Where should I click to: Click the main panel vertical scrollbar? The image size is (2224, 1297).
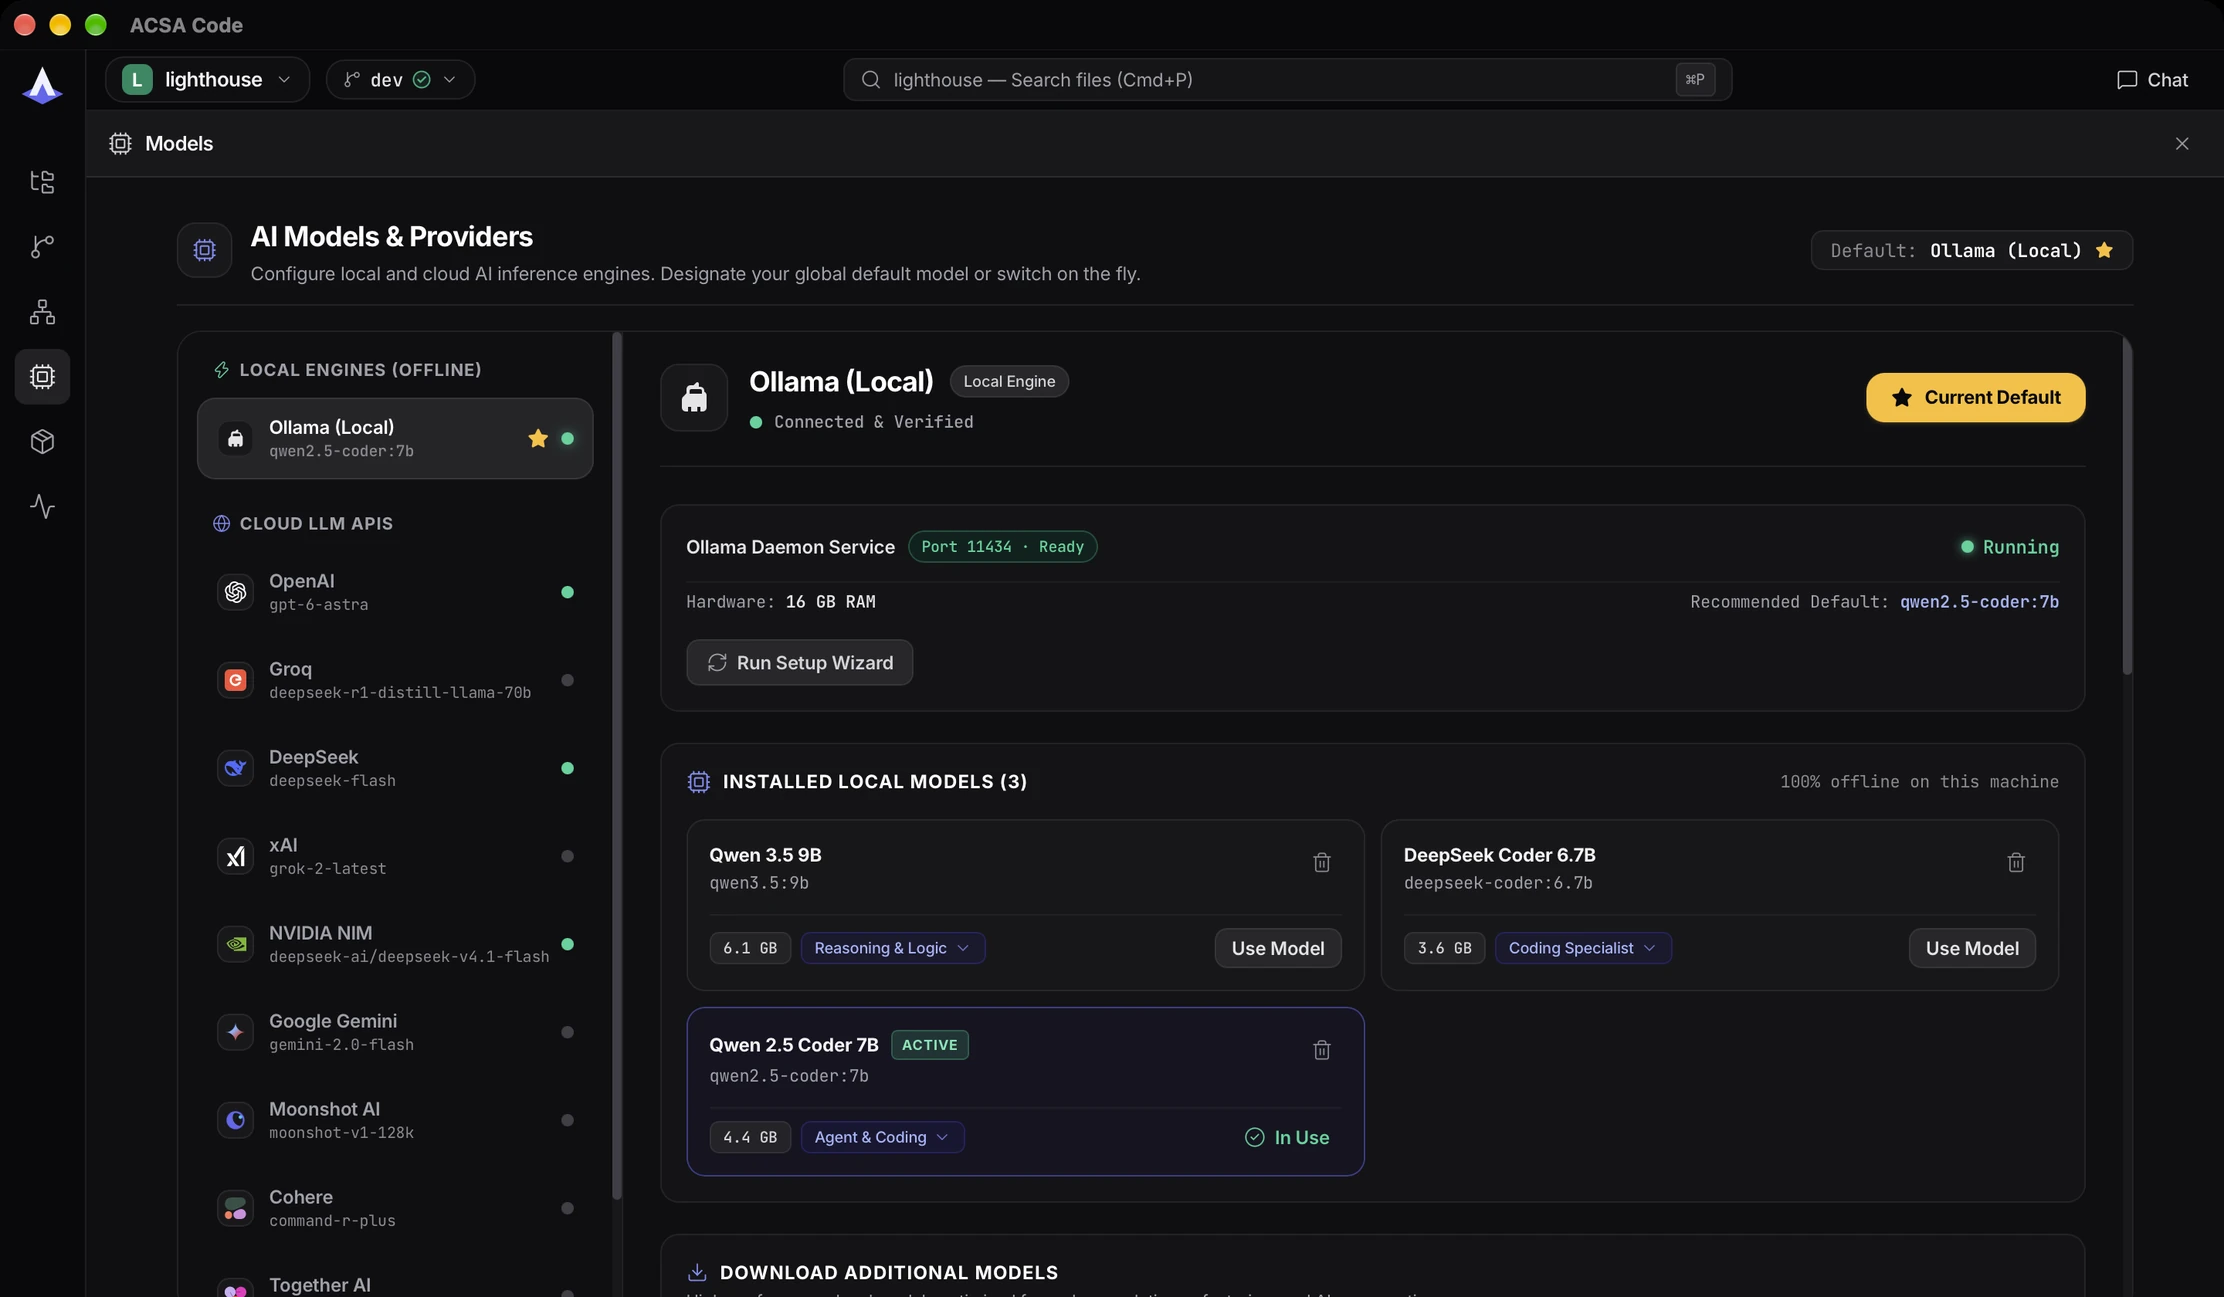[x=2127, y=506]
